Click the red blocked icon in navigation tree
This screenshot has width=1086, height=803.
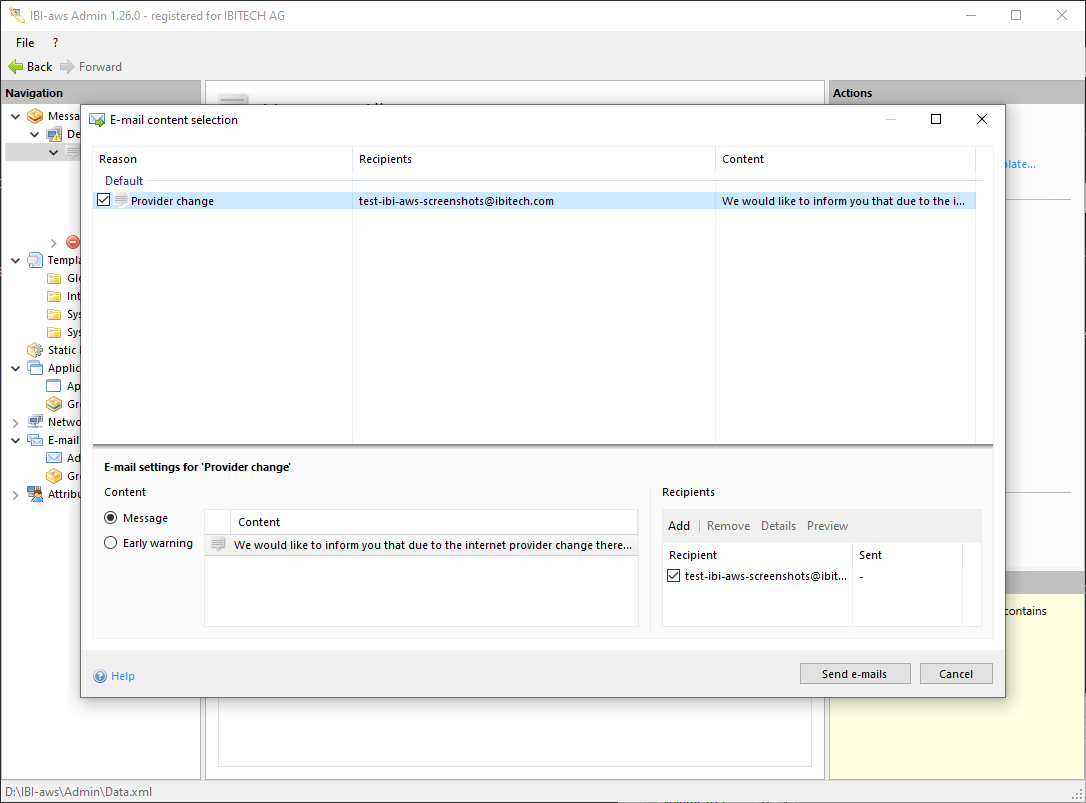(x=73, y=242)
